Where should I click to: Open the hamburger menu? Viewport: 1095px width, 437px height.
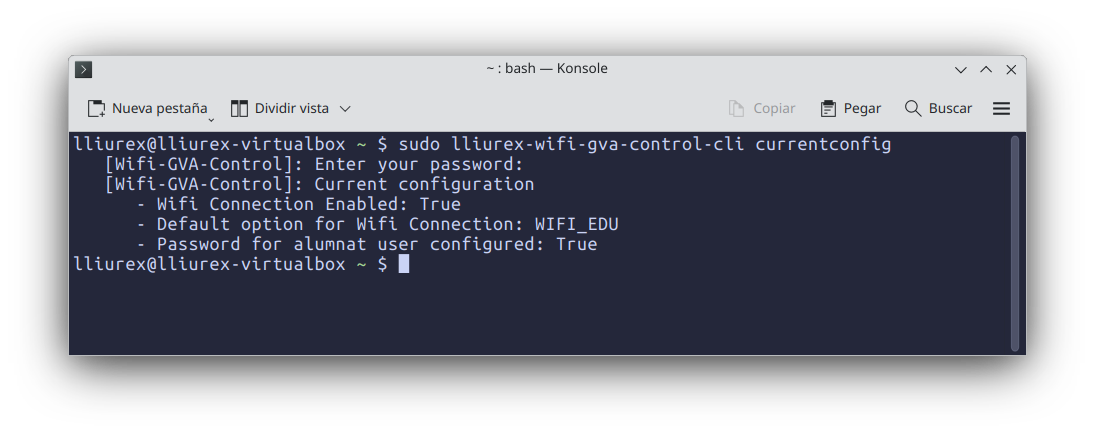coord(1001,108)
